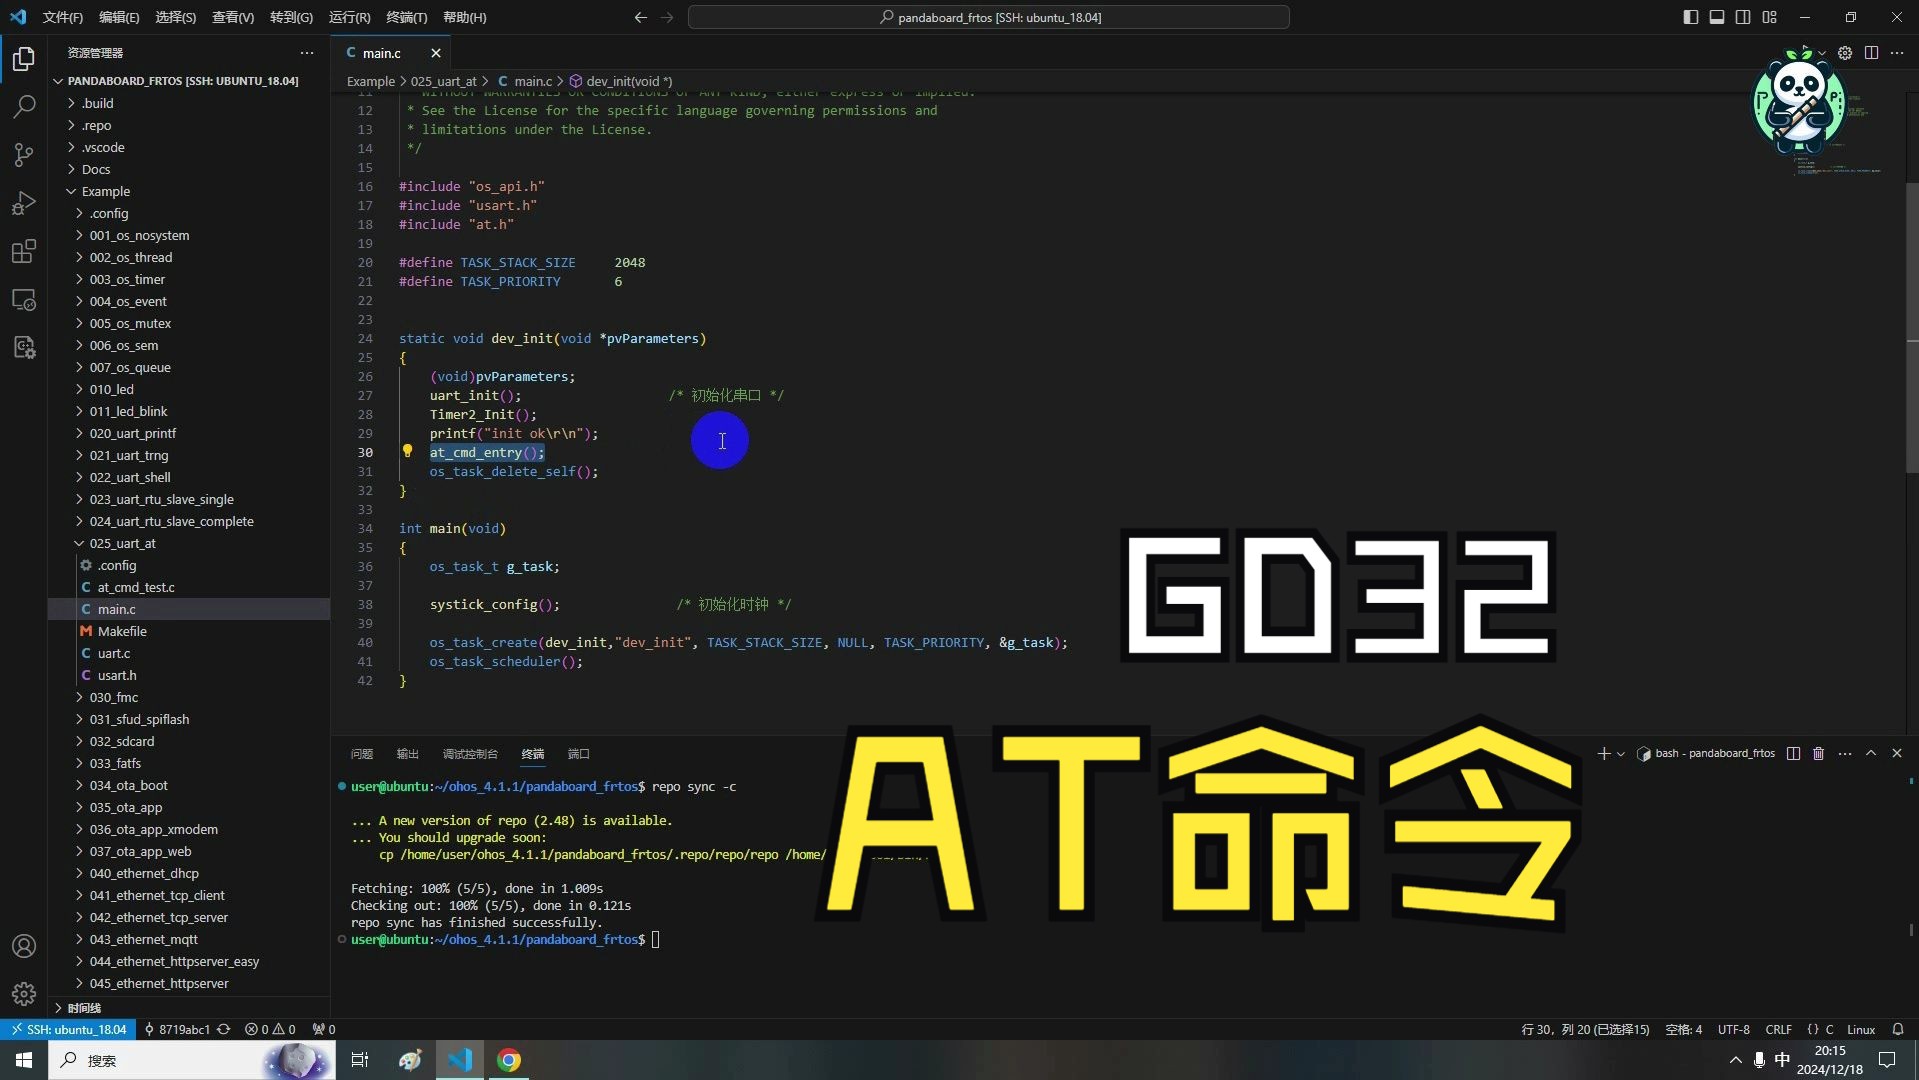Open at_cmd_test.c in file tree
The image size is (1919, 1080).
189,587
